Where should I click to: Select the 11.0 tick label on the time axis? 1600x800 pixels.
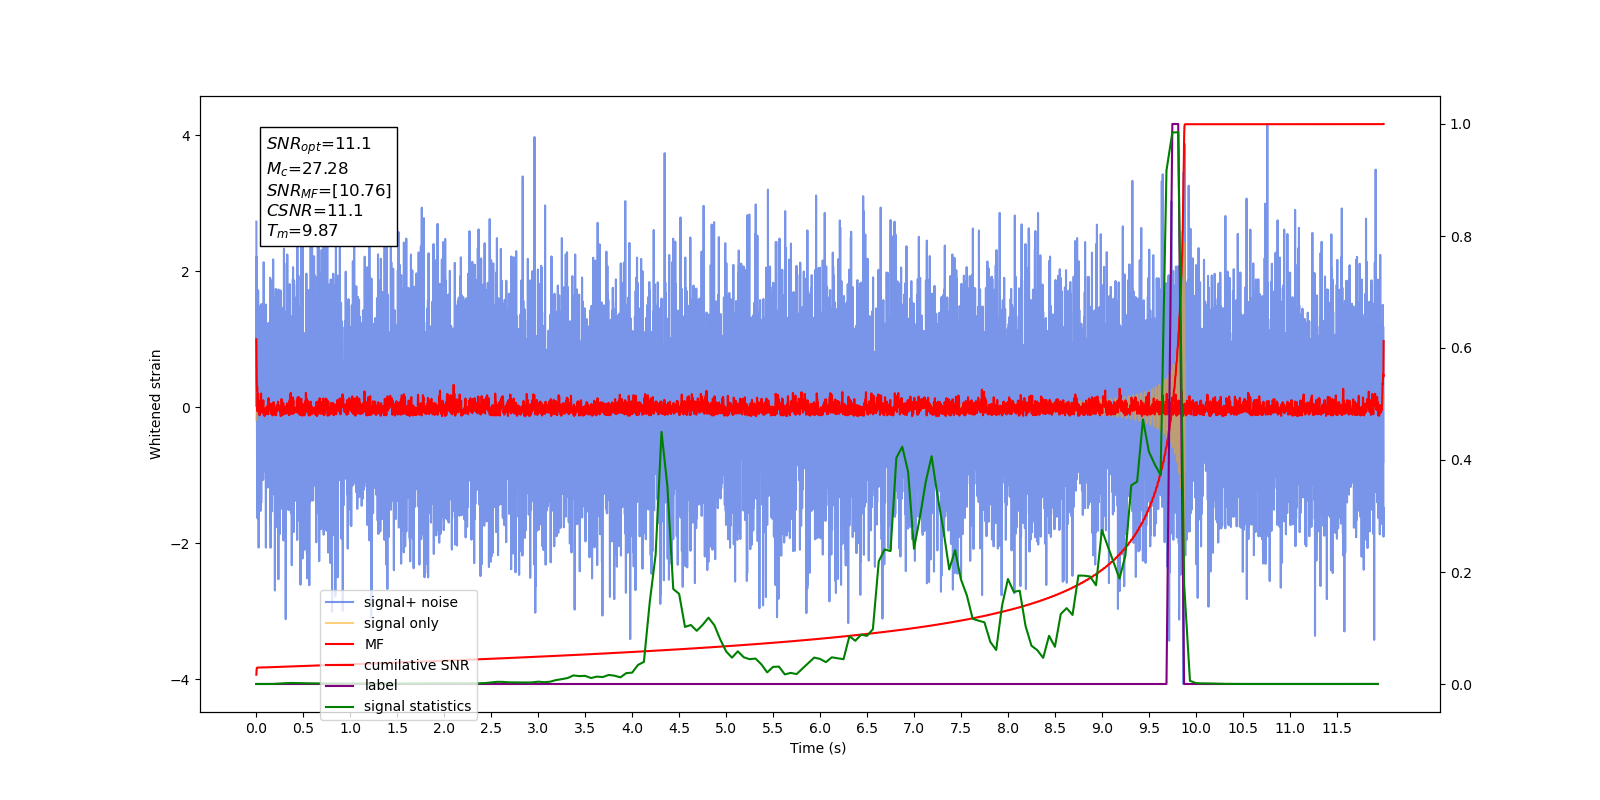click(1290, 728)
